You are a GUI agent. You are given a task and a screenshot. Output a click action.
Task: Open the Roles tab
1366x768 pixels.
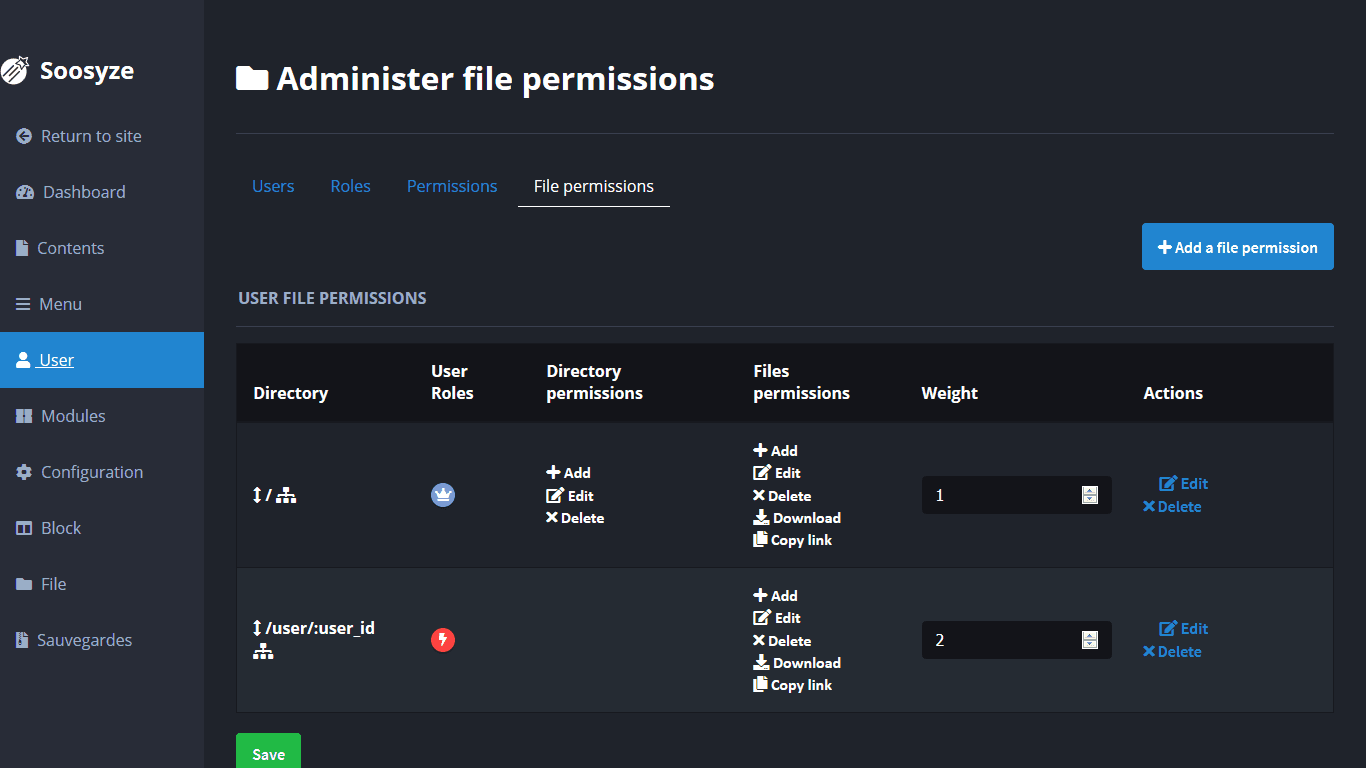pyautogui.click(x=350, y=186)
